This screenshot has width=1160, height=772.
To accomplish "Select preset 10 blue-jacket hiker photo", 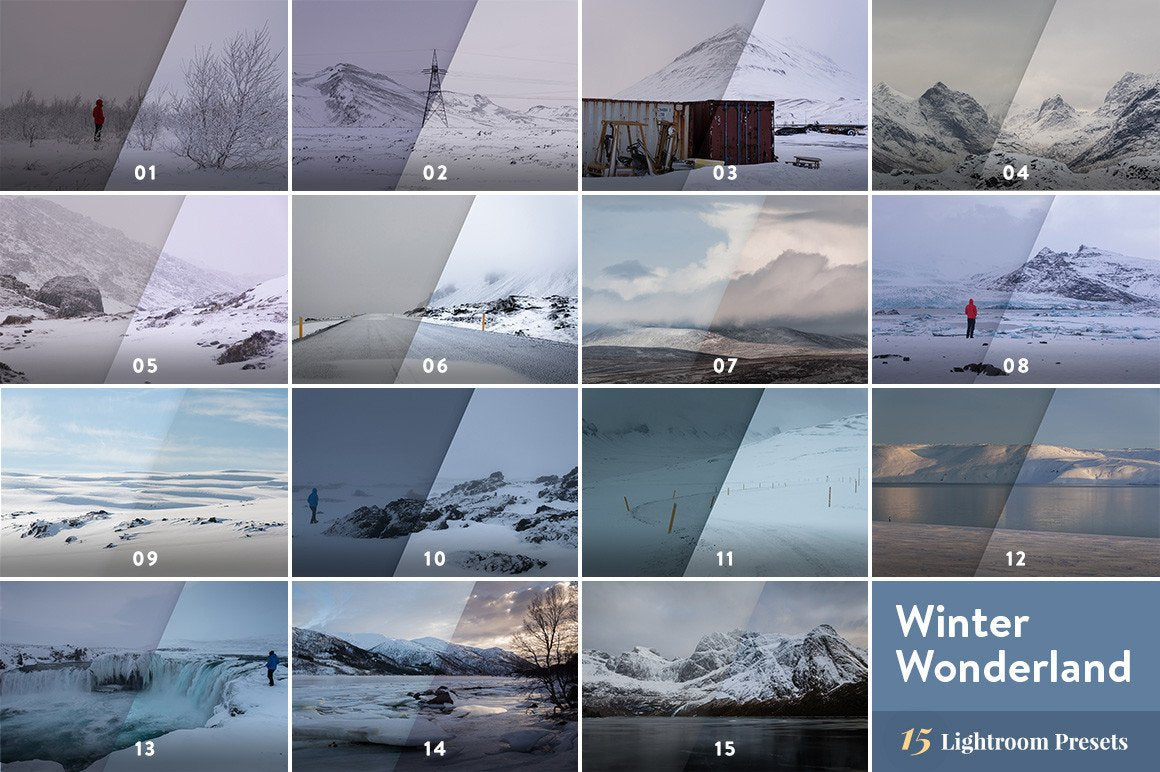I will [435, 482].
